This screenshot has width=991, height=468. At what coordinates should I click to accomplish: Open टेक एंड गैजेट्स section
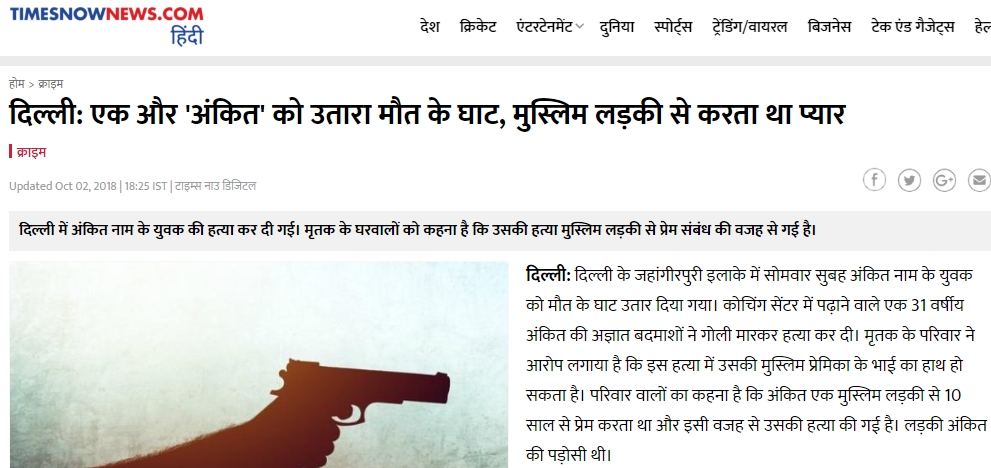tap(913, 27)
